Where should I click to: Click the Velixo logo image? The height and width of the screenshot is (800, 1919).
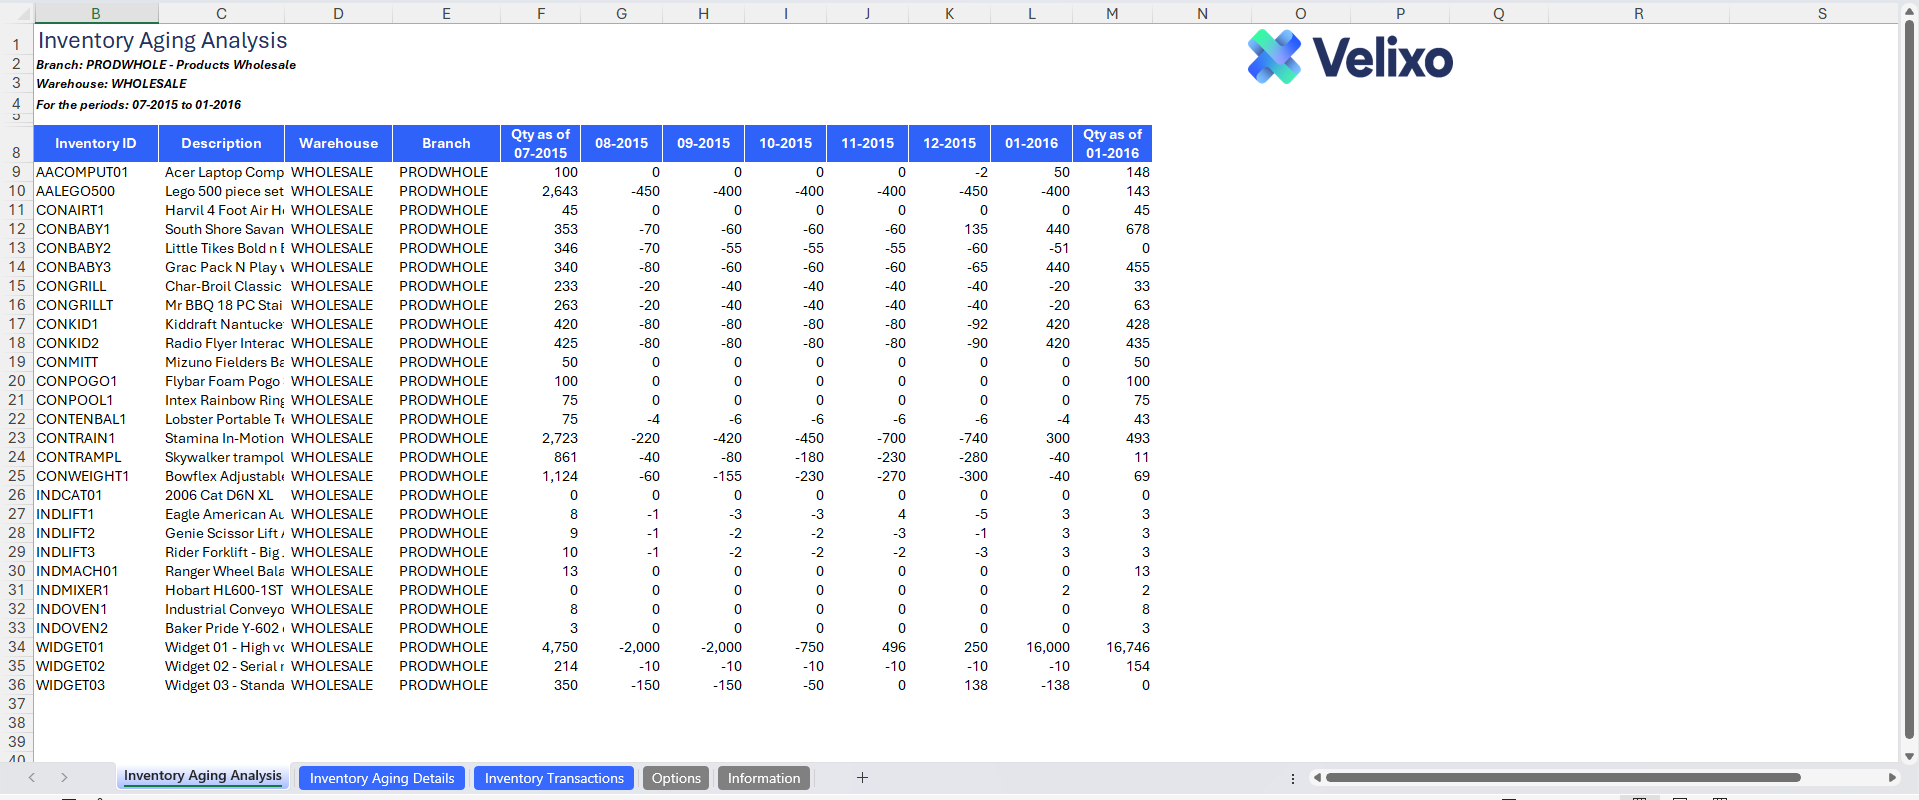tap(1350, 57)
